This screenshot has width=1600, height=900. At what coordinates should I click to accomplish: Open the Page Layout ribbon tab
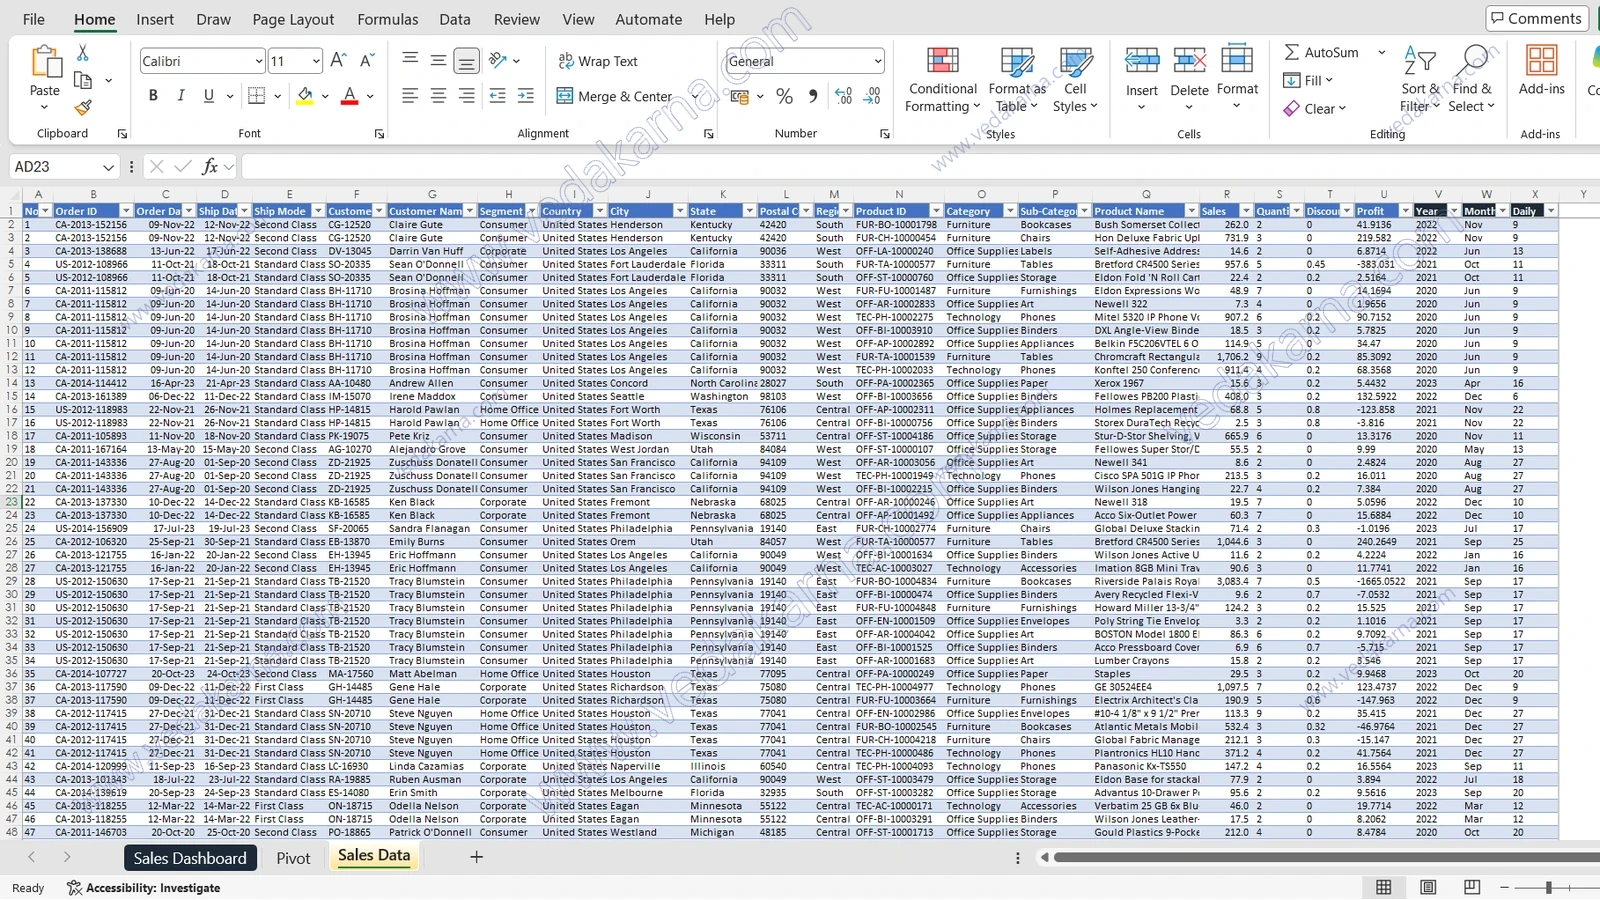(x=293, y=19)
